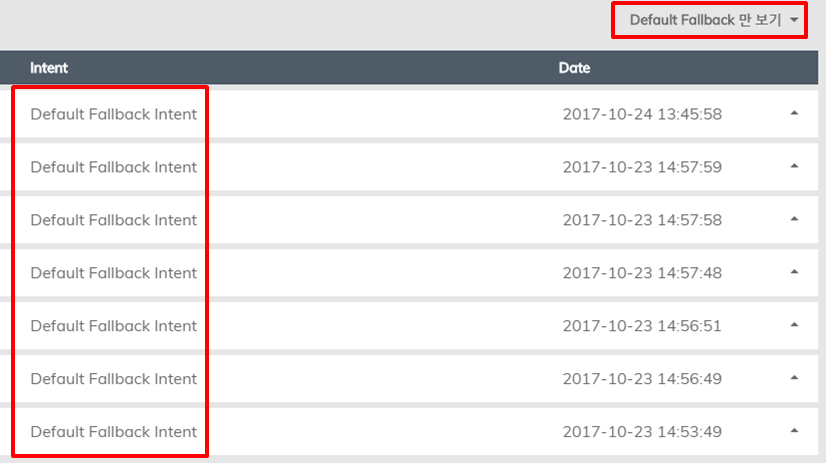The image size is (826, 463).
Task: Click the timestamp 2017-10-24 13:45:58
Action: click(642, 114)
